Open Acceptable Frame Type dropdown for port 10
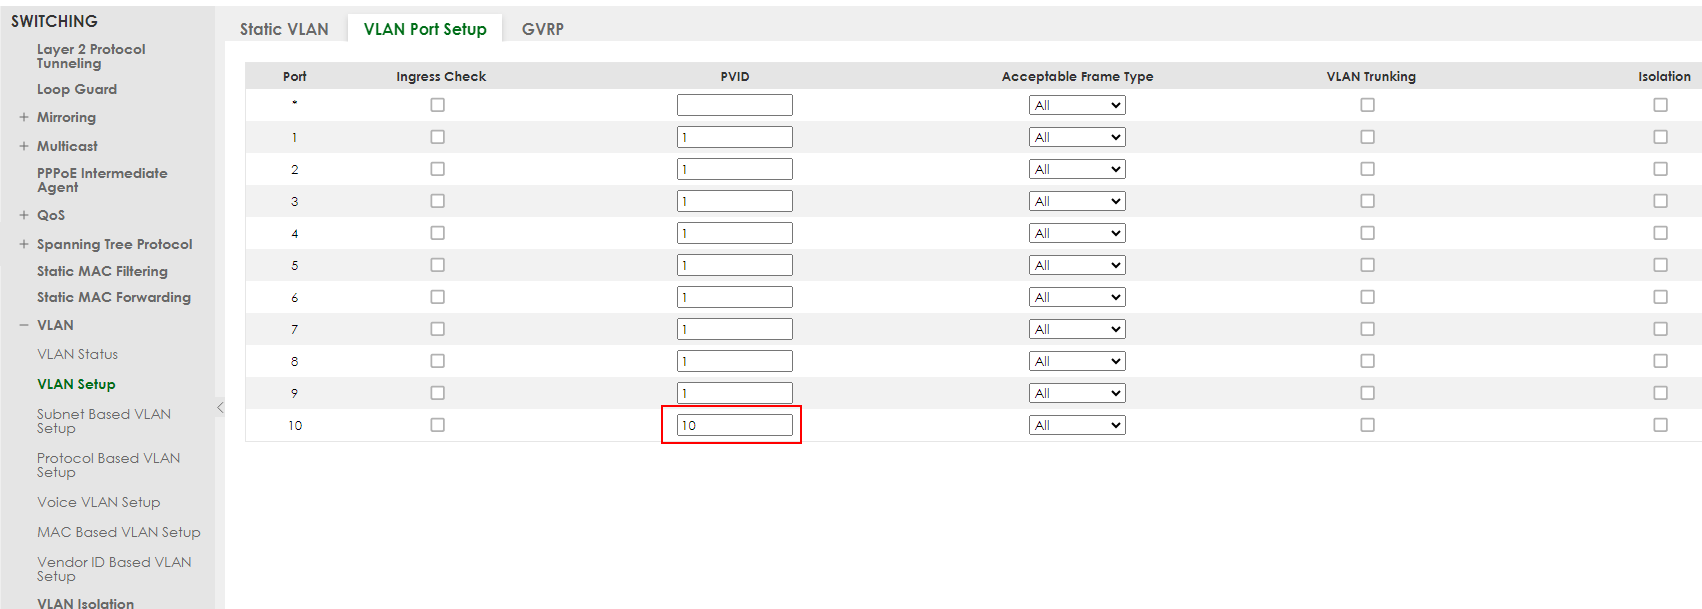Image resolution: width=1702 pixels, height=609 pixels. tap(1077, 425)
